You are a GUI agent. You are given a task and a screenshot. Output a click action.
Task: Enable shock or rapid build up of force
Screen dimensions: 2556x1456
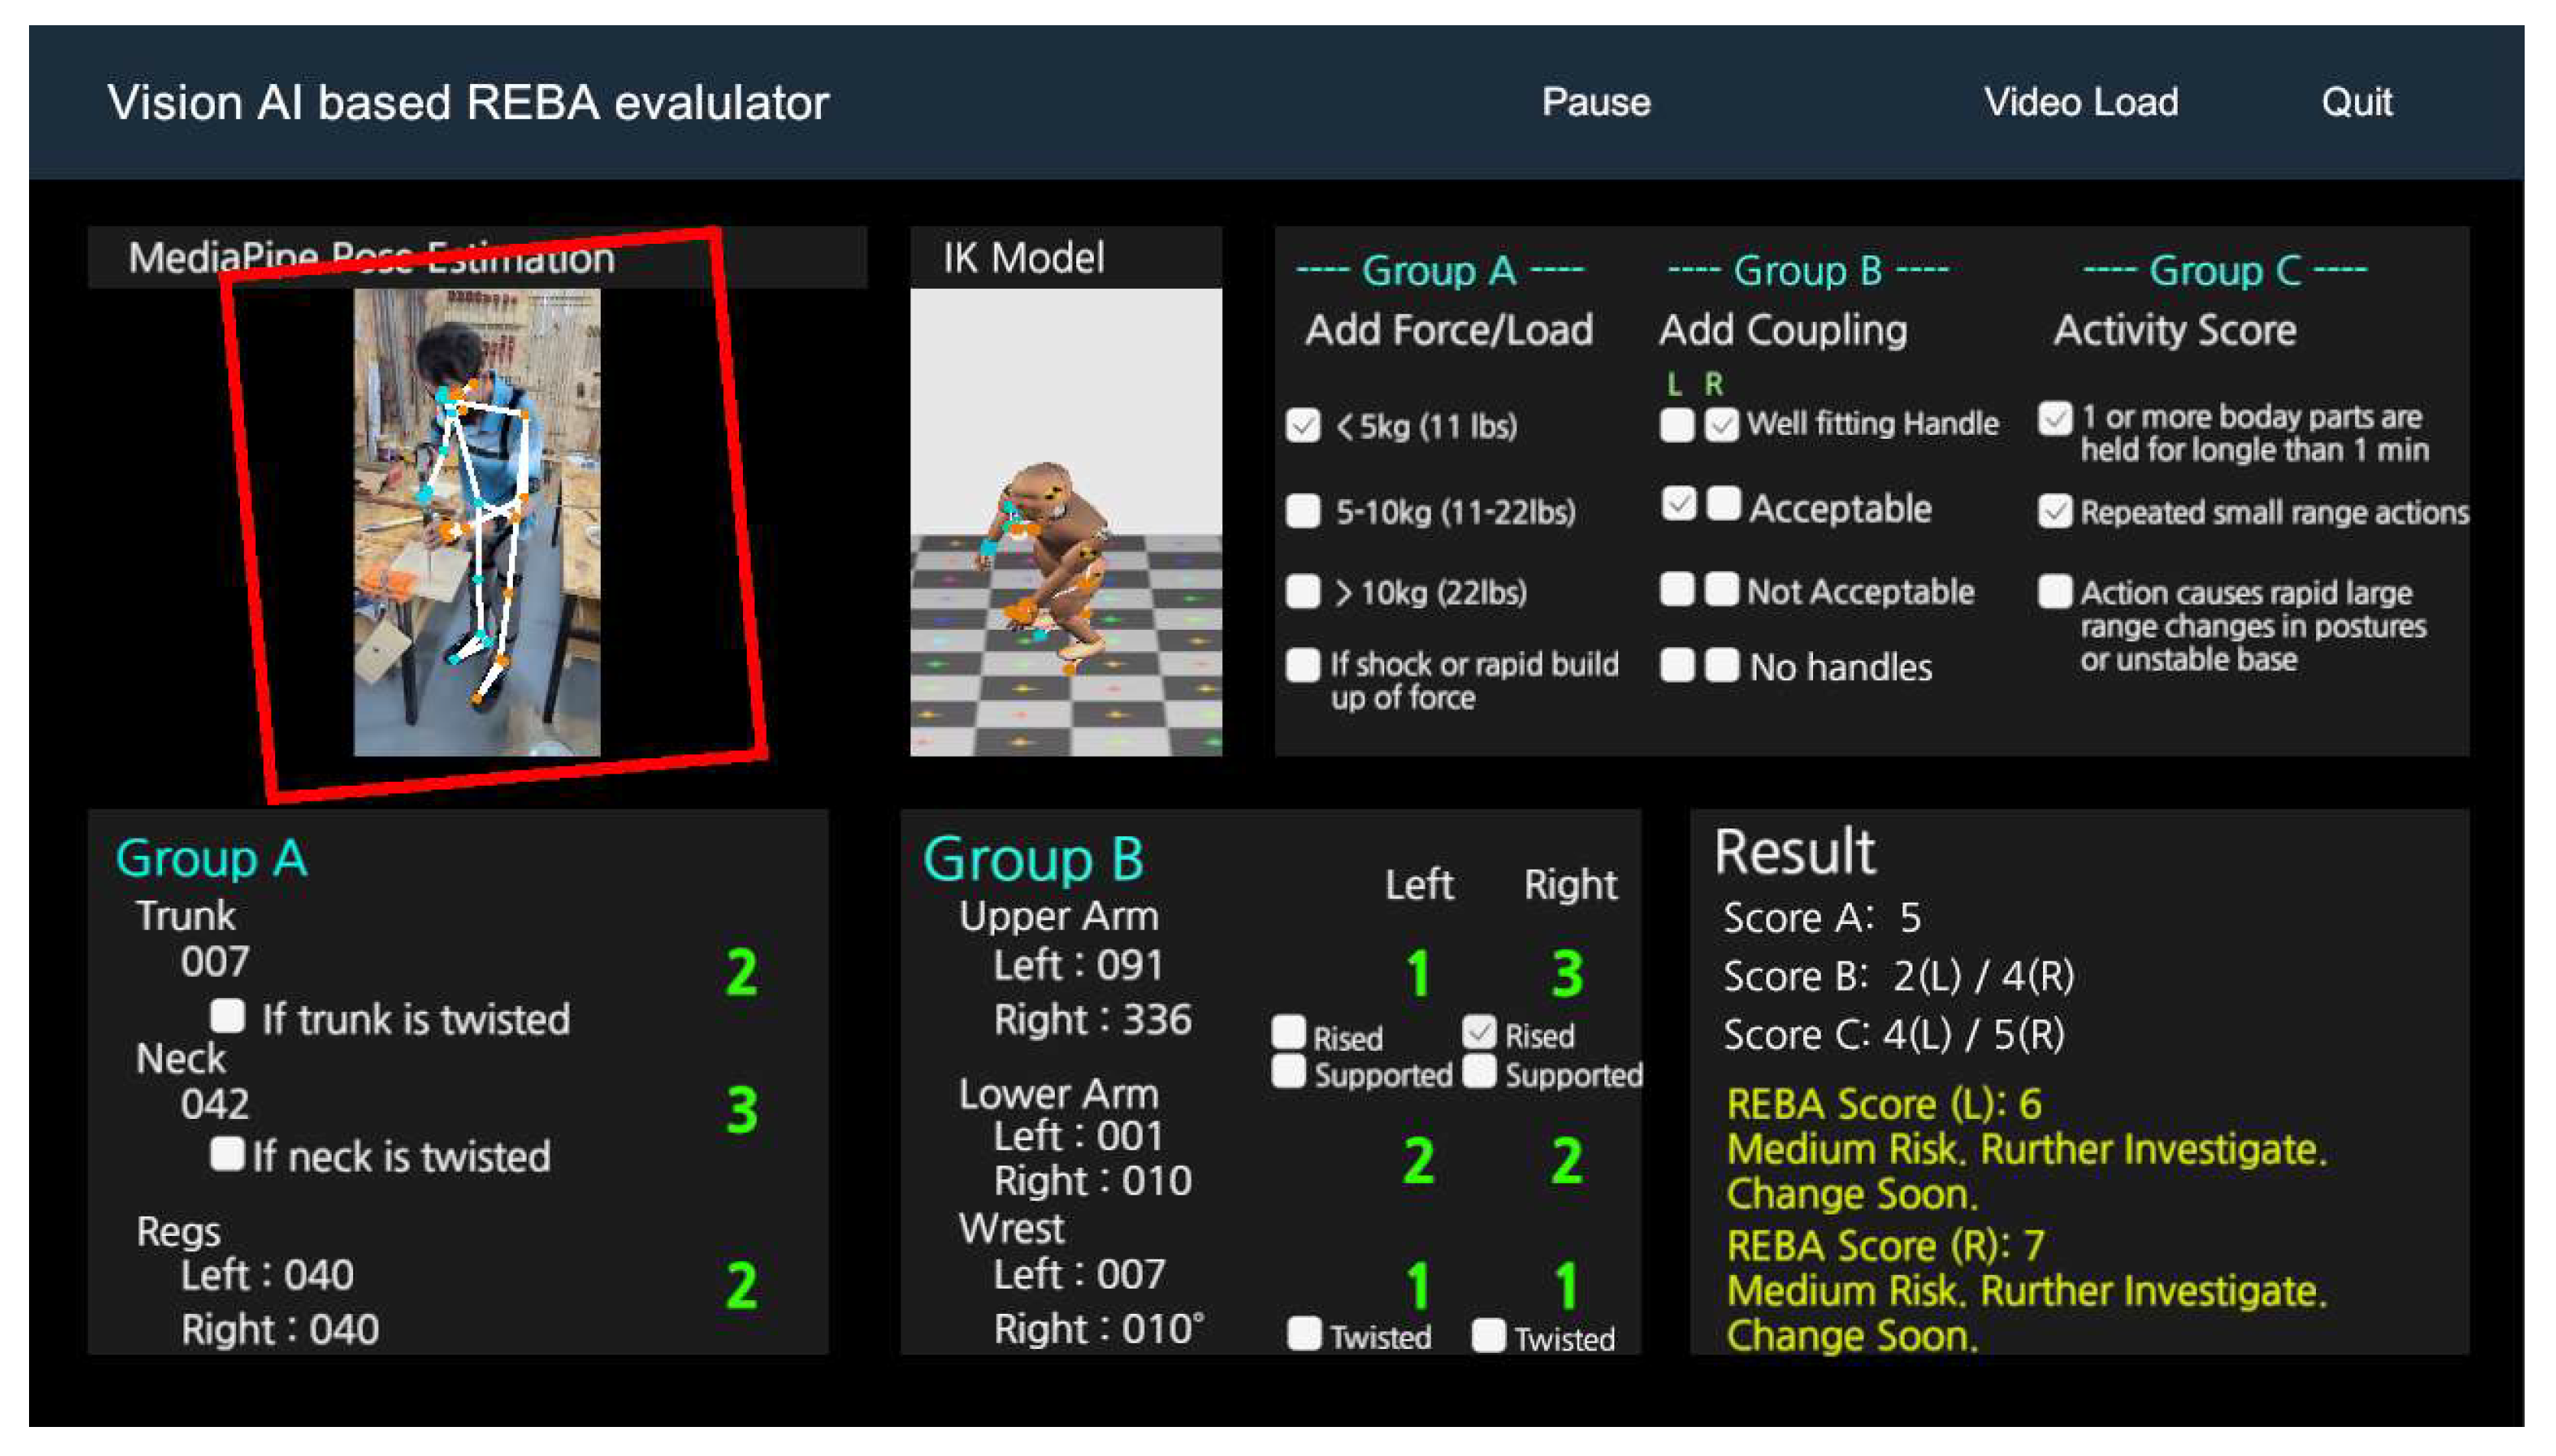[1302, 665]
